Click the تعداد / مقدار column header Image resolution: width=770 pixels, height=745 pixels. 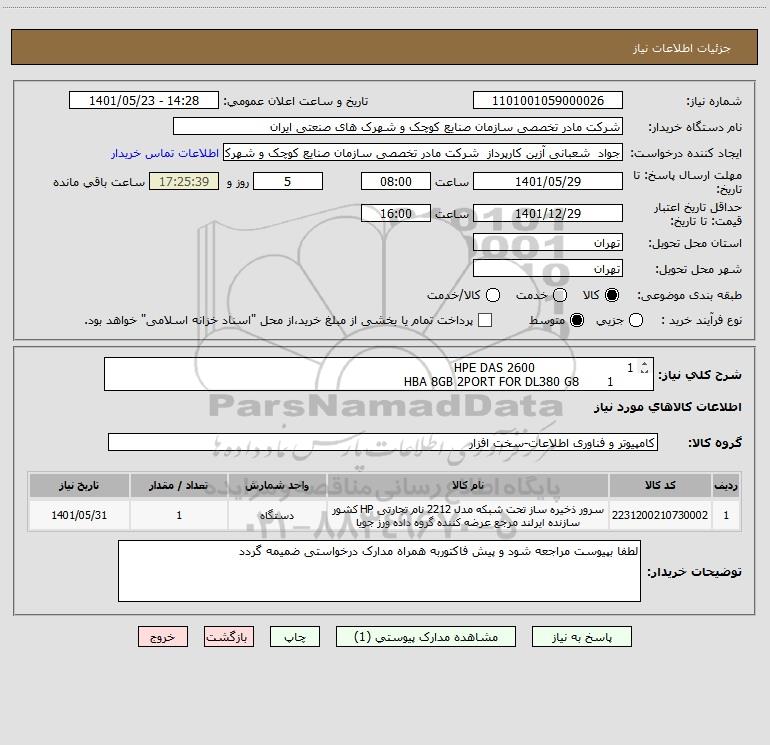click(179, 485)
